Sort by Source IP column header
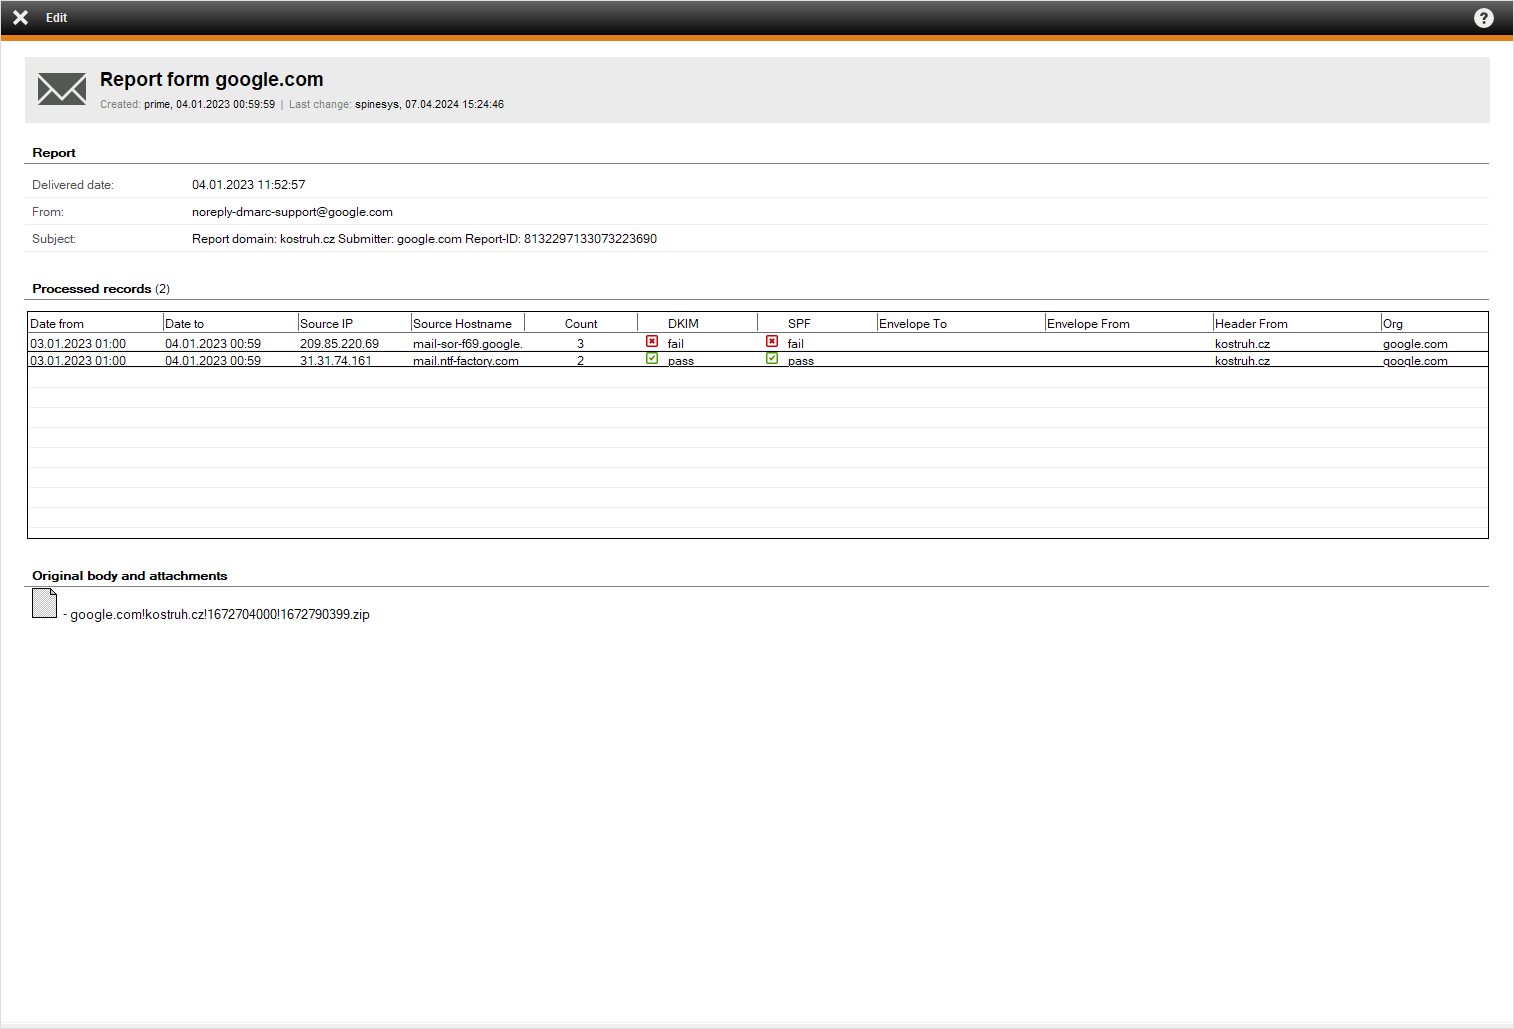This screenshot has width=1514, height=1029. [354, 323]
